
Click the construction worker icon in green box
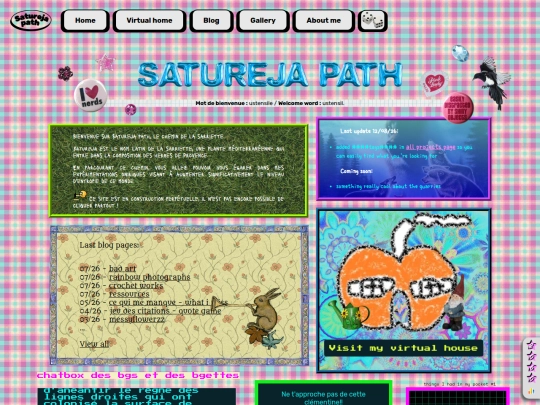click(x=80, y=196)
